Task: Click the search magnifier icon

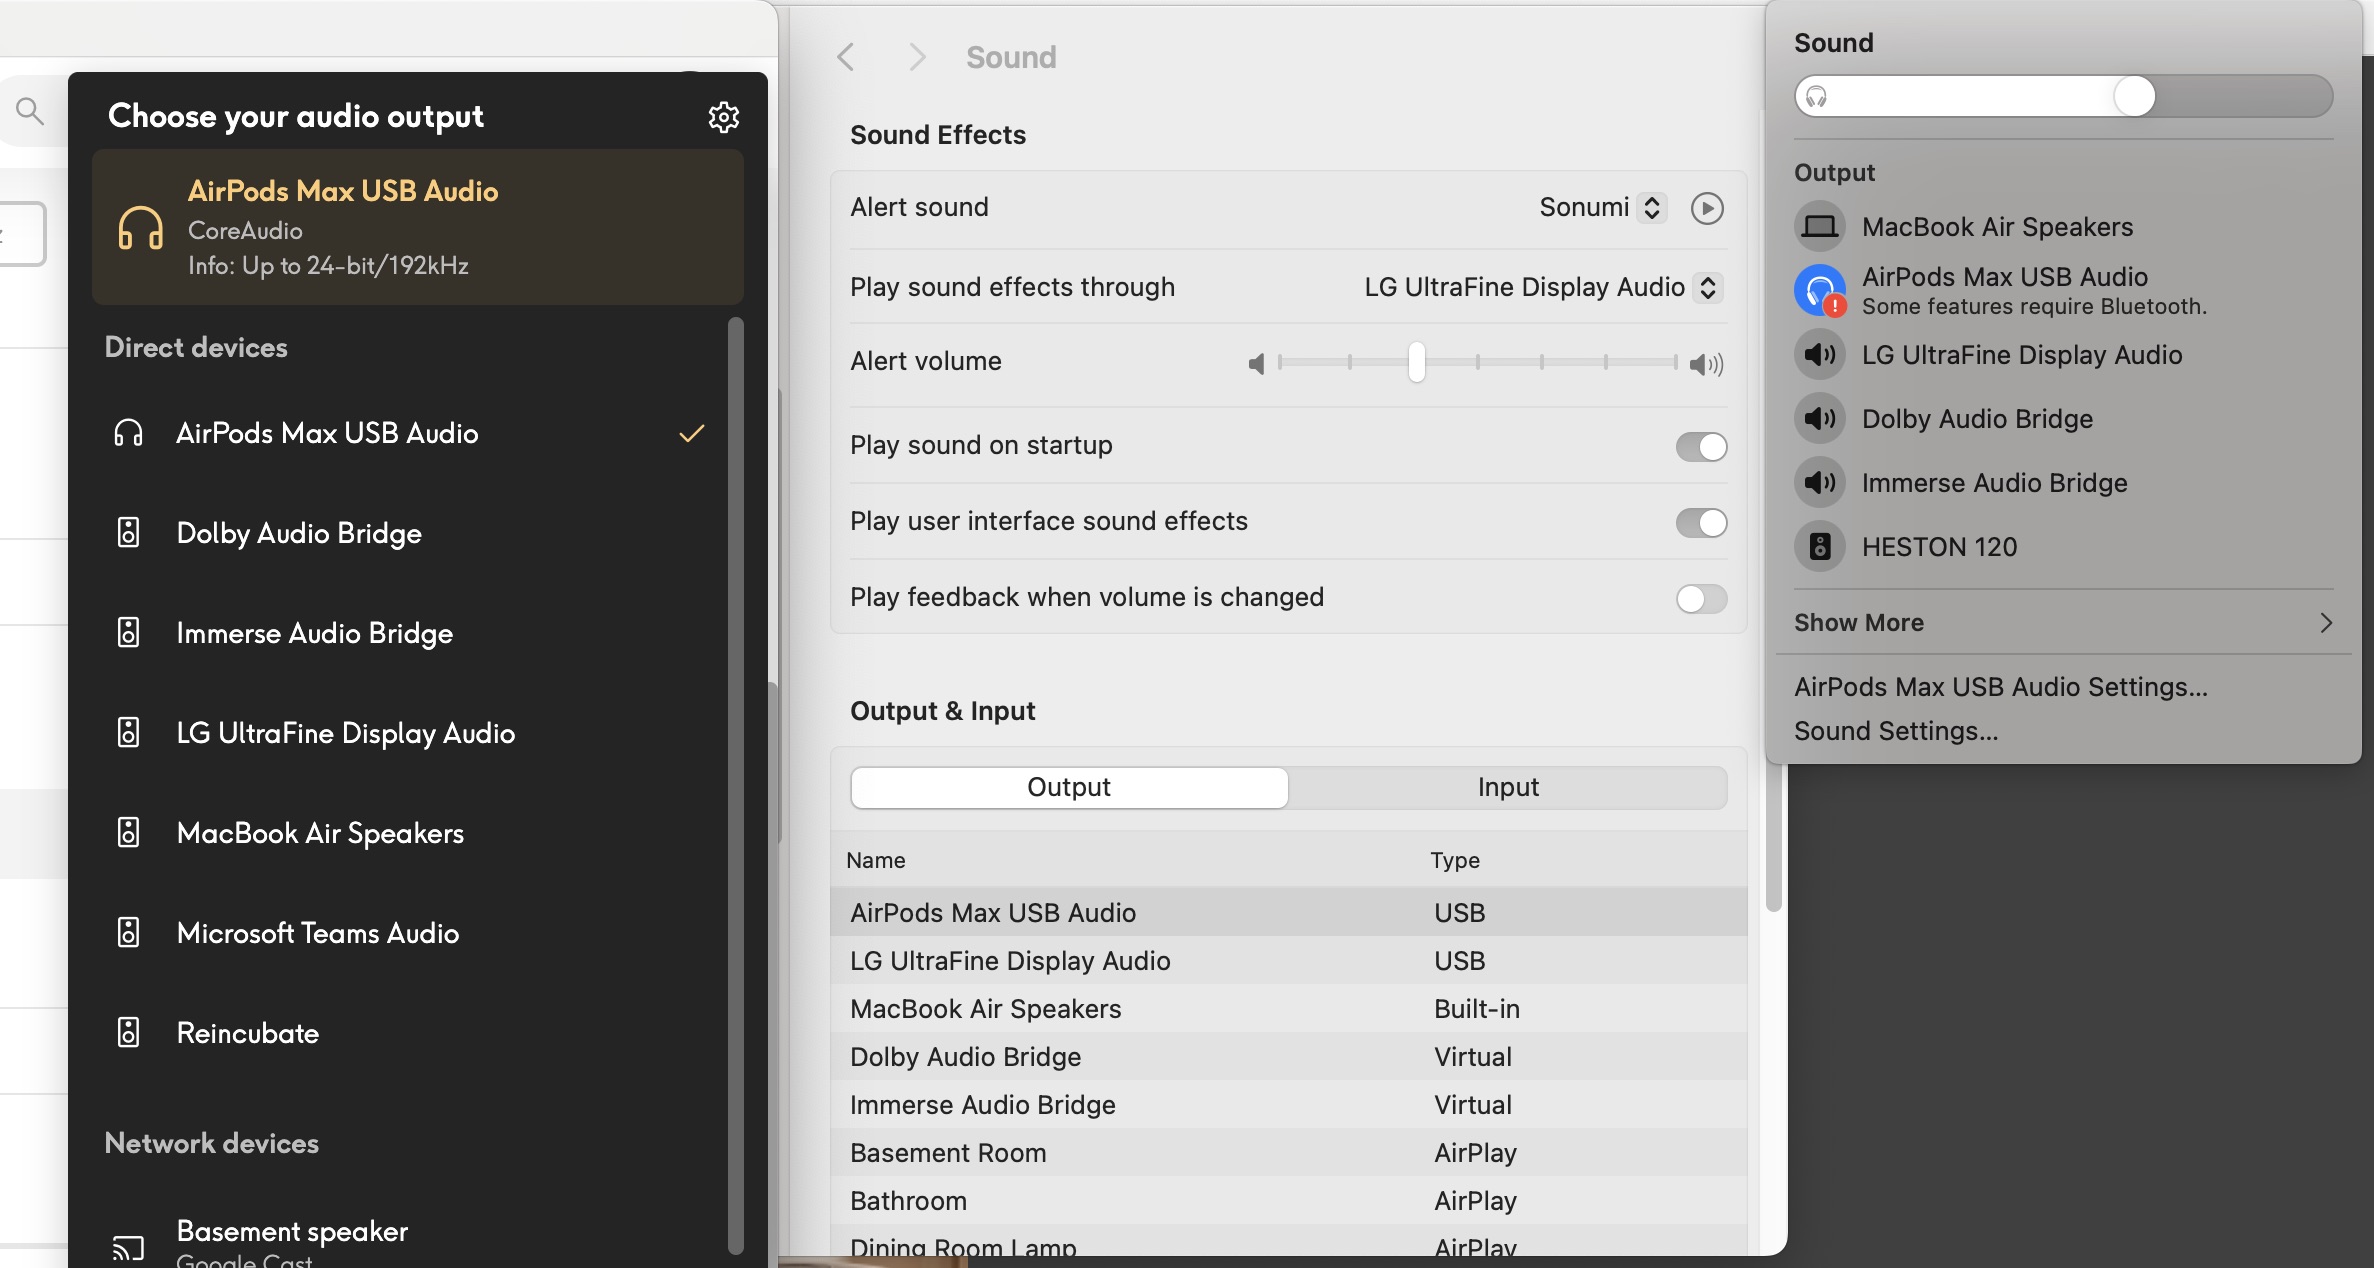Action: tap(30, 111)
